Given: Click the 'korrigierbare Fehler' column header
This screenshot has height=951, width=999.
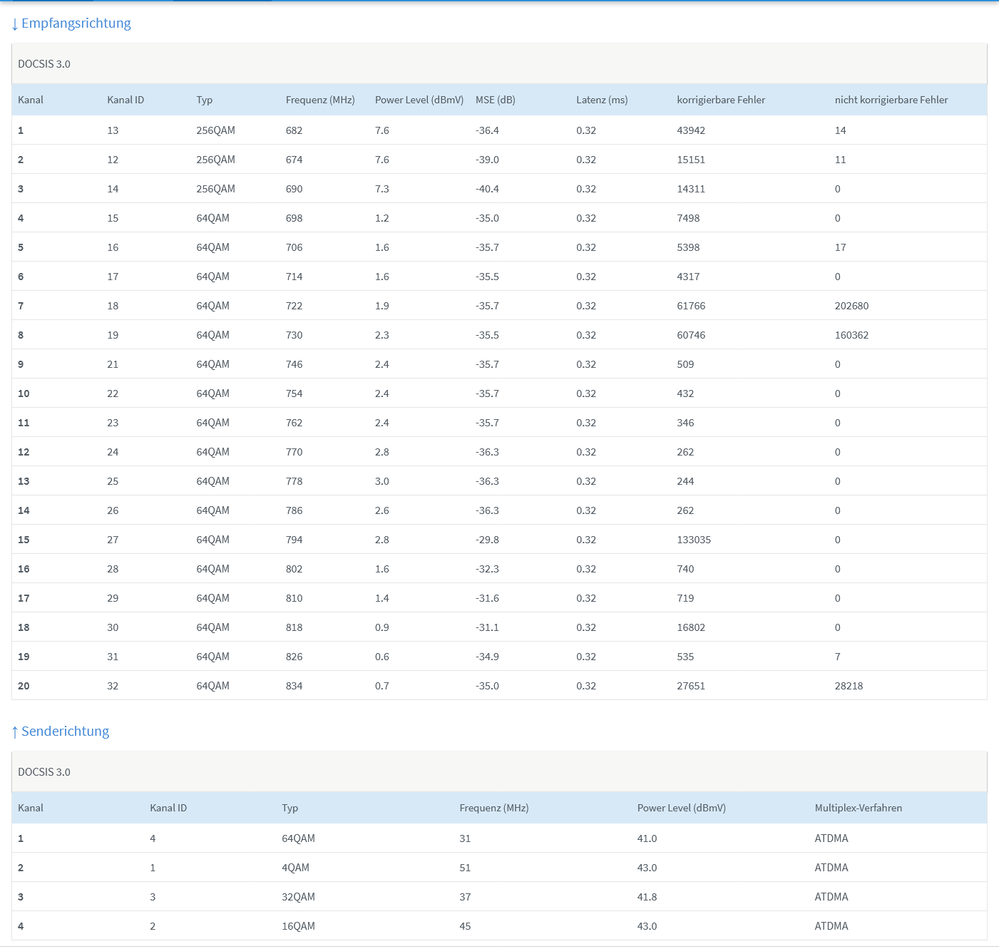Looking at the screenshot, I should pos(721,100).
